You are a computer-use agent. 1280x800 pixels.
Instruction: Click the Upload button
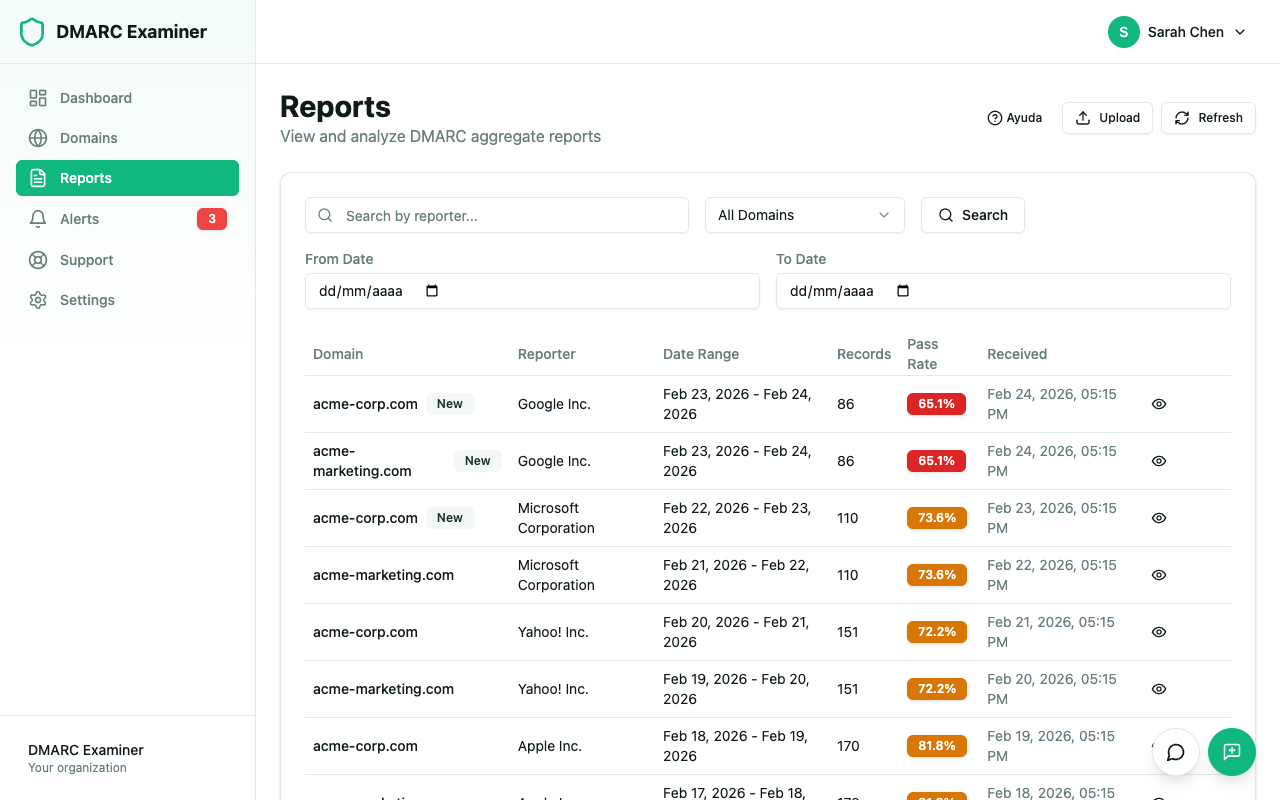[x=1107, y=118]
